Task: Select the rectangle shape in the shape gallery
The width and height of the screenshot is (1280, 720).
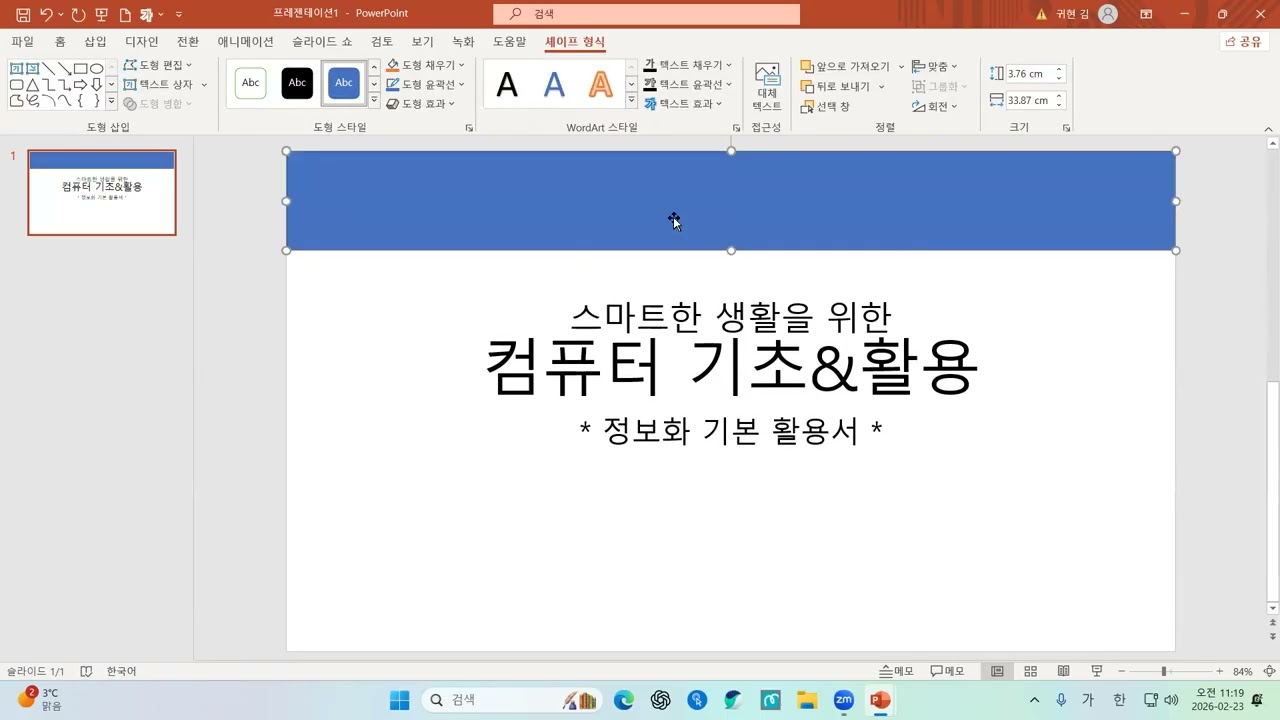Action: click(80, 69)
